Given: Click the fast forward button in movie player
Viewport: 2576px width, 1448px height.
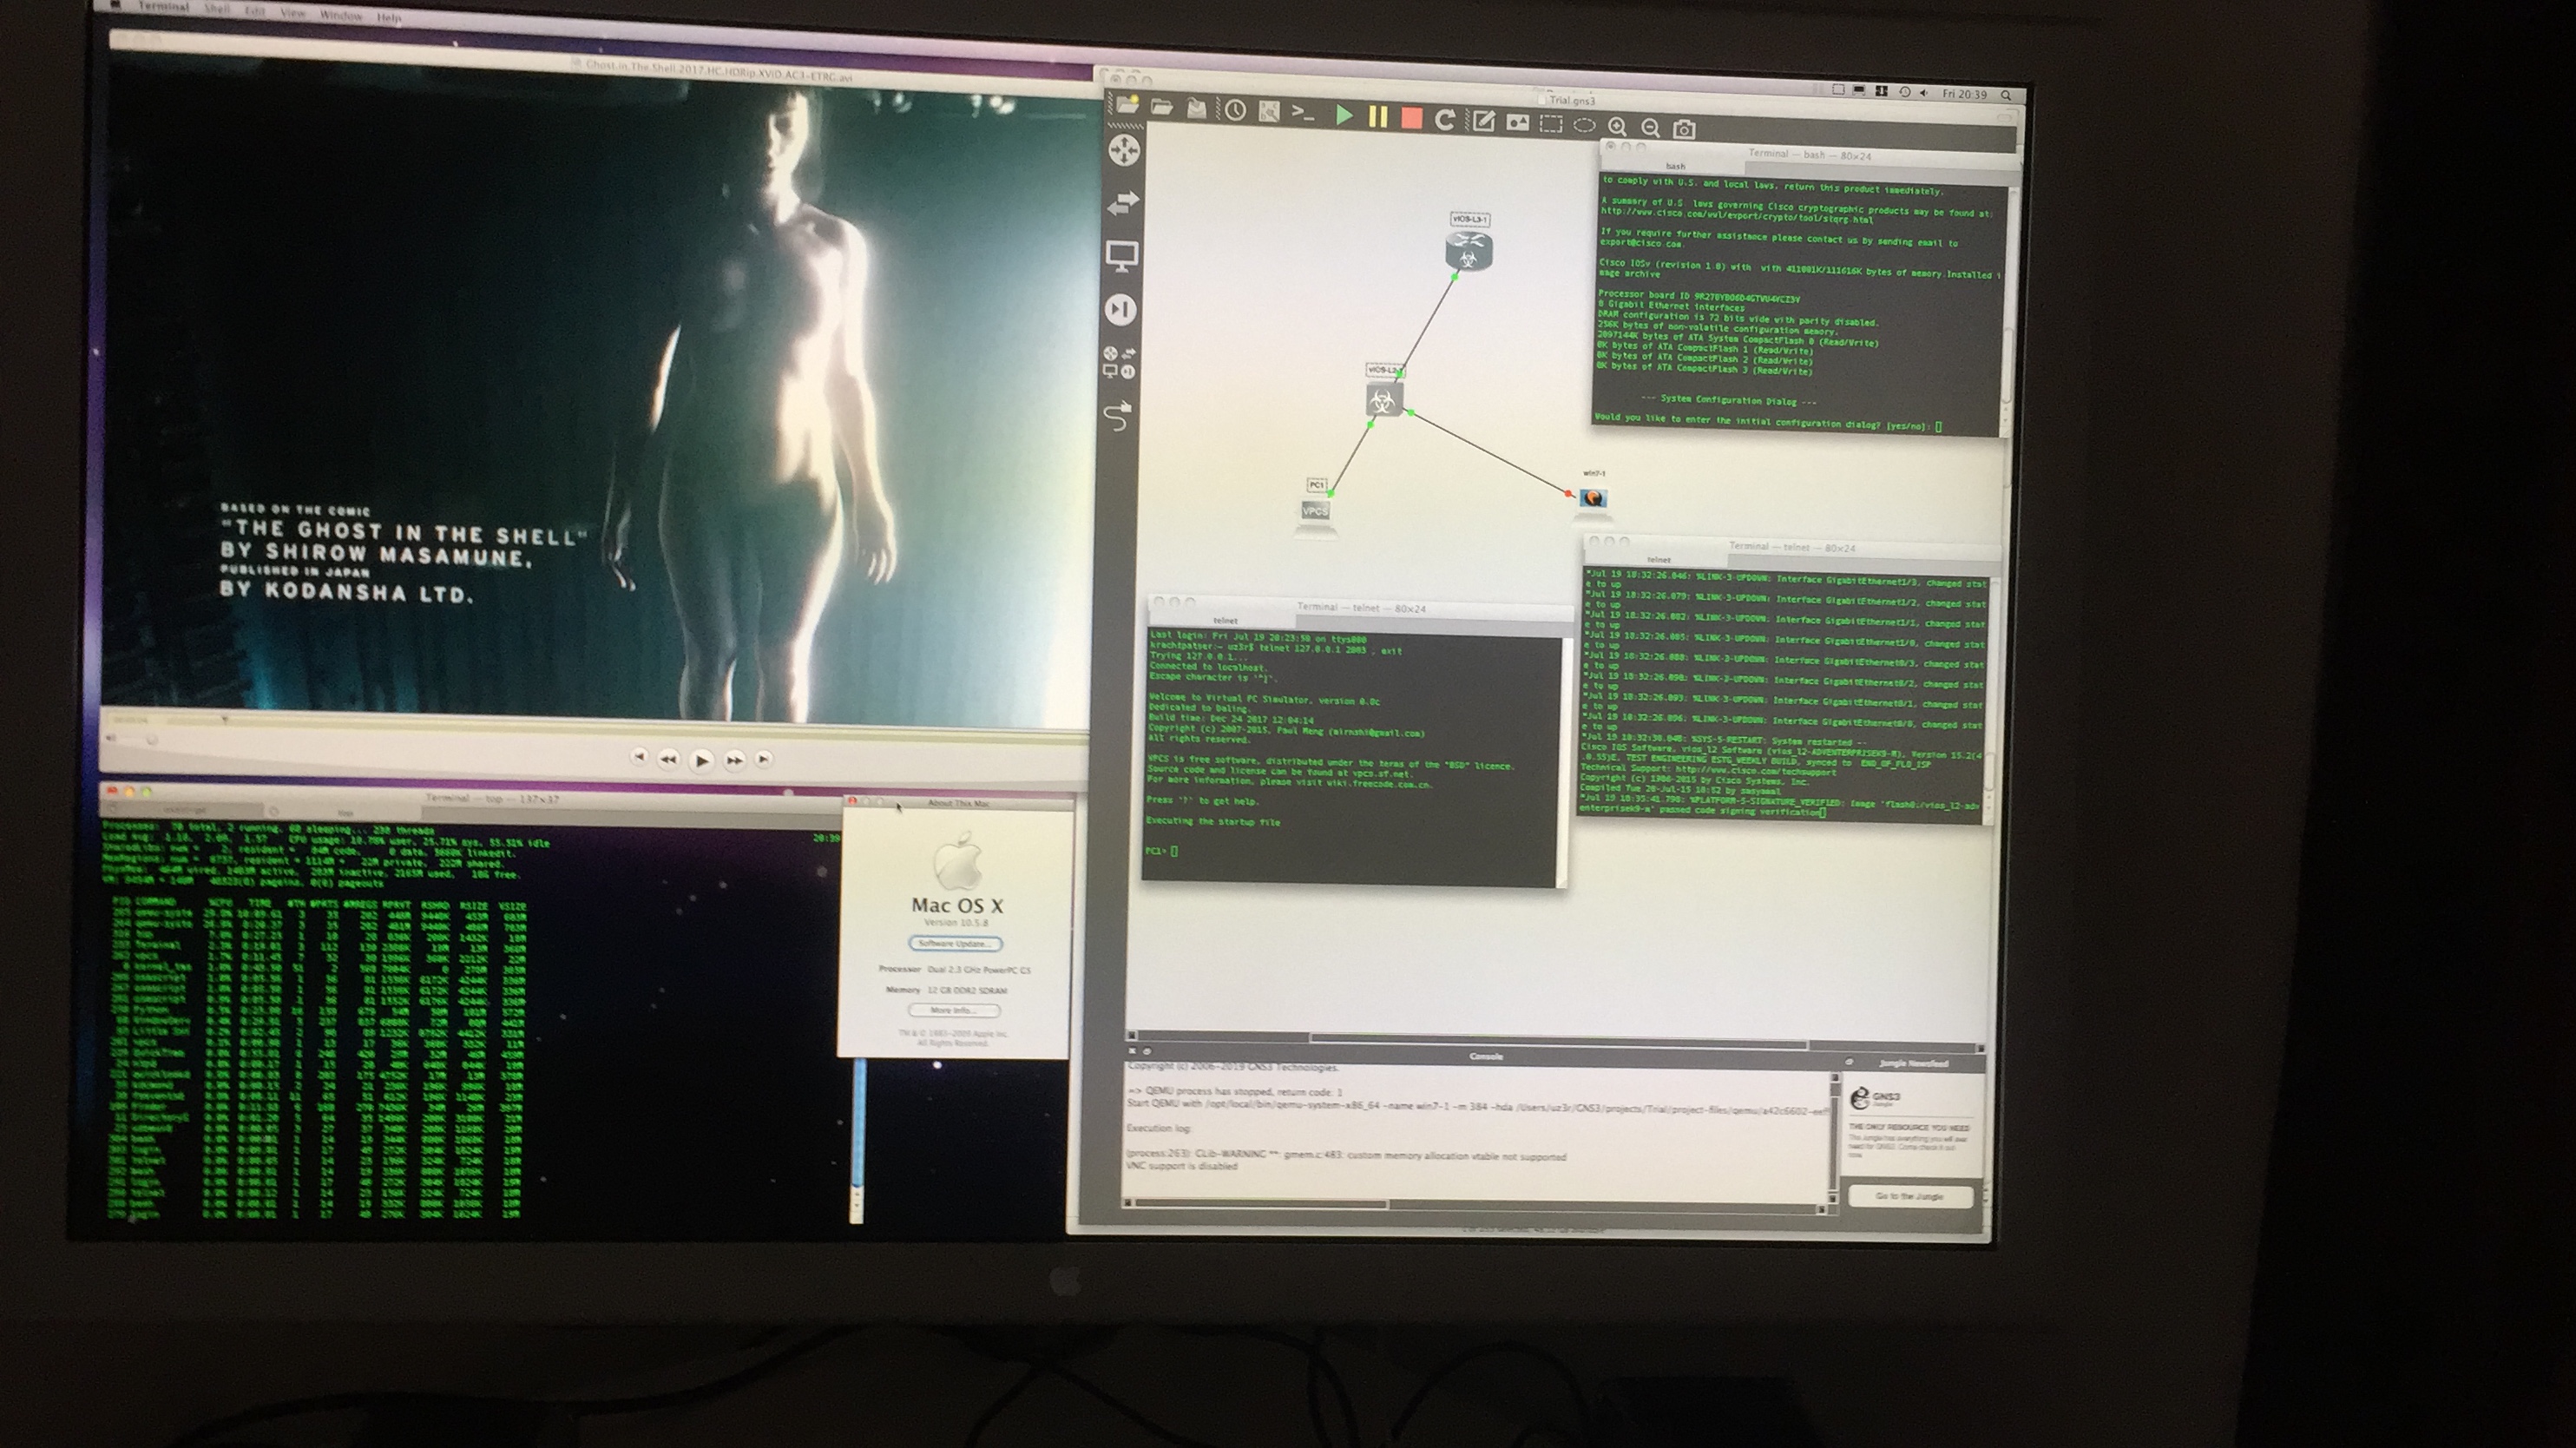Looking at the screenshot, I should [x=734, y=760].
